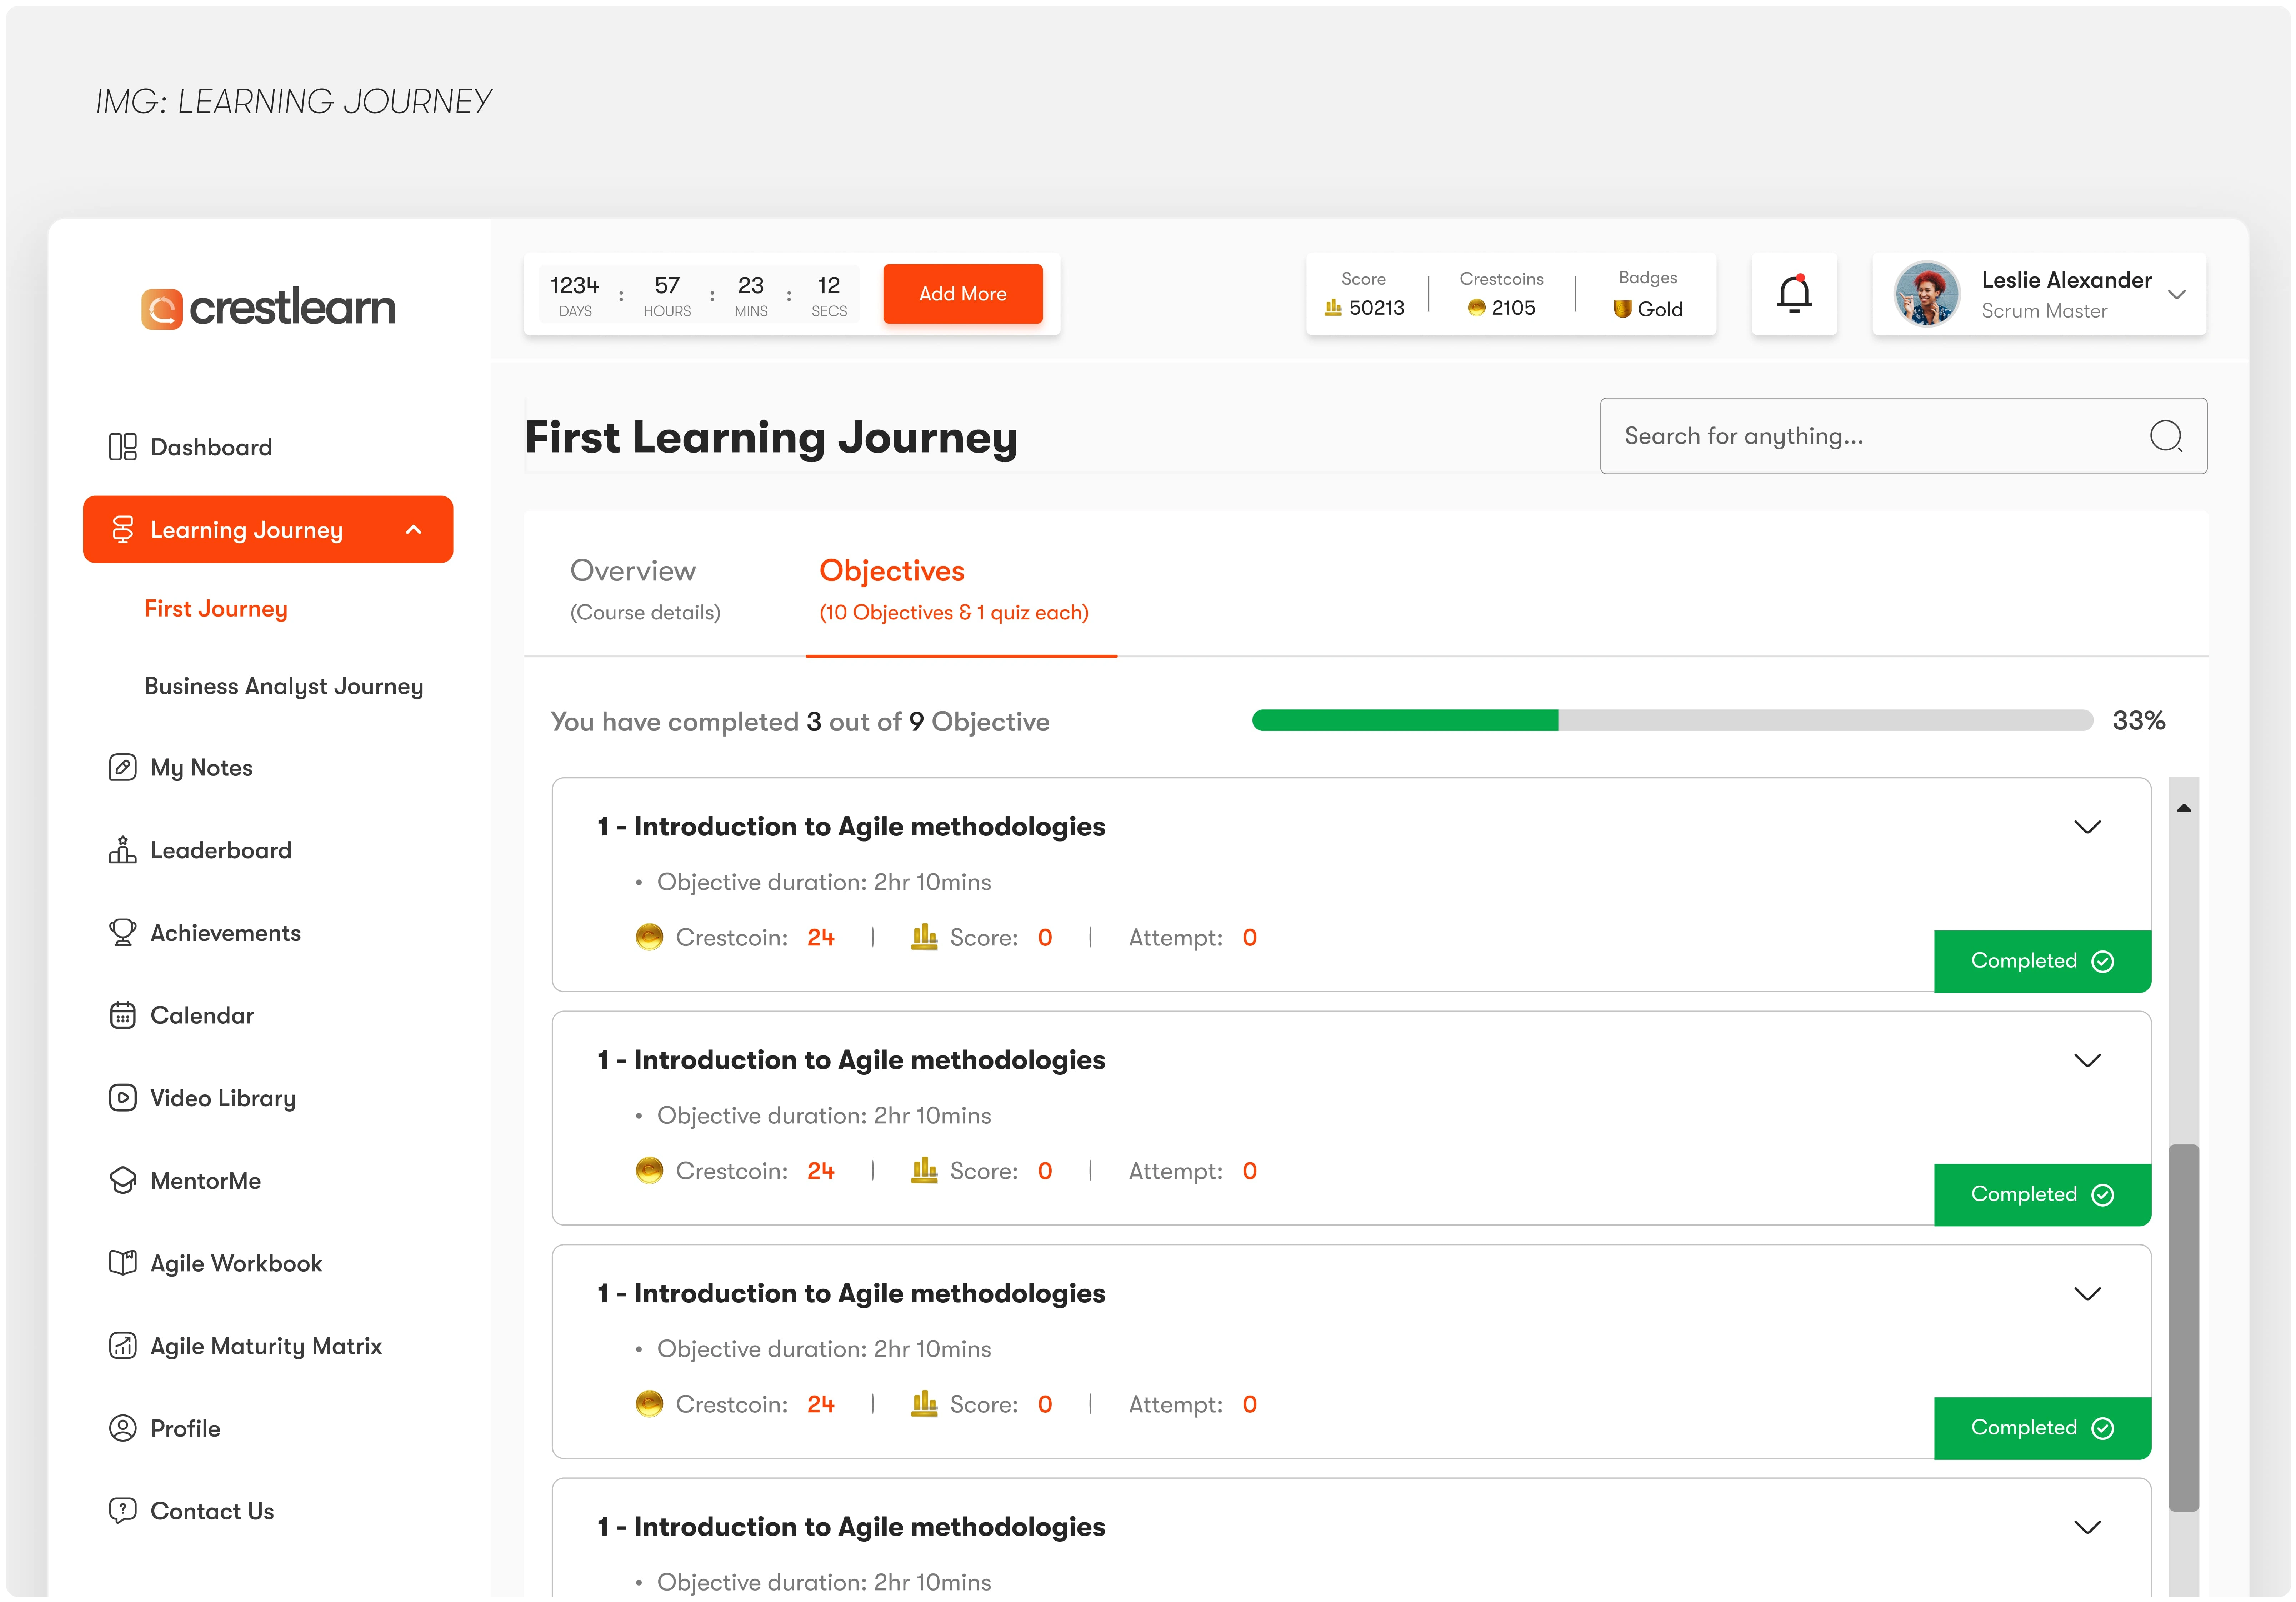Click first card's Objective duration text
Image resolution: width=2296 pixels, height=1602 pixels.
[824, 882]
